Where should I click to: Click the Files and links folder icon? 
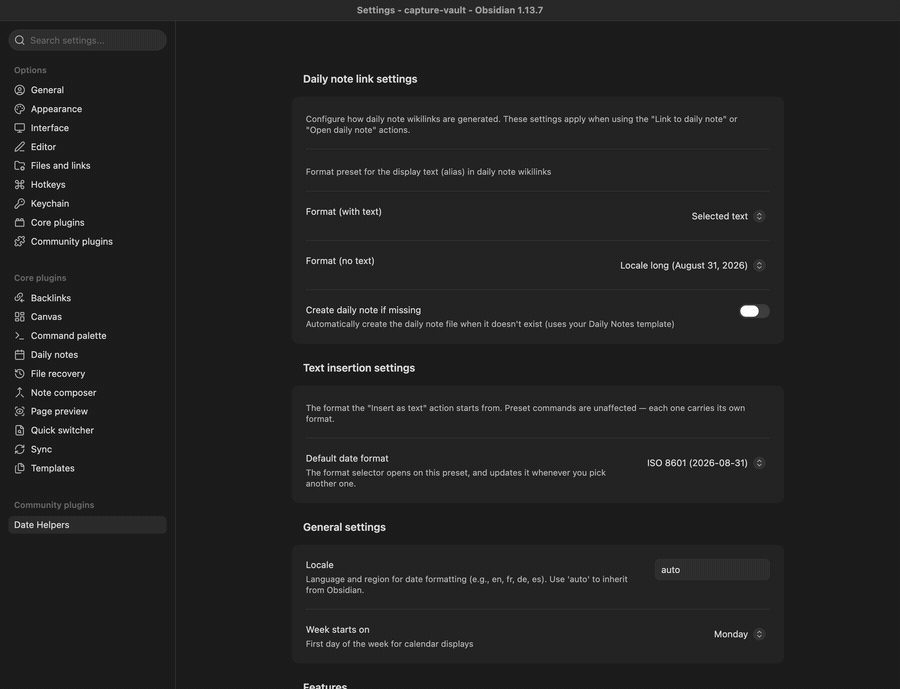coord(20,166)
